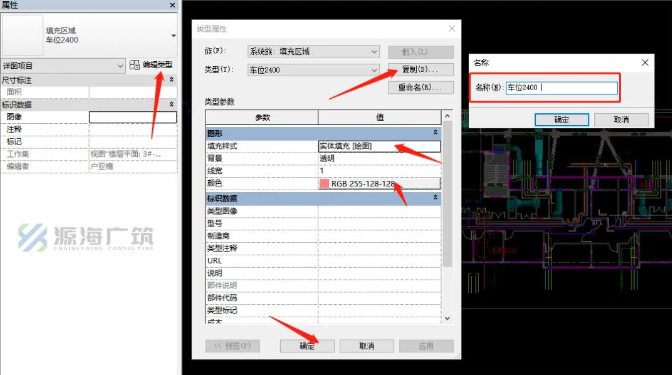This screenshot has width=672, height=375.
Task: Expand the type selector arrow beside 填充区域
Action: tap(173, 36)
